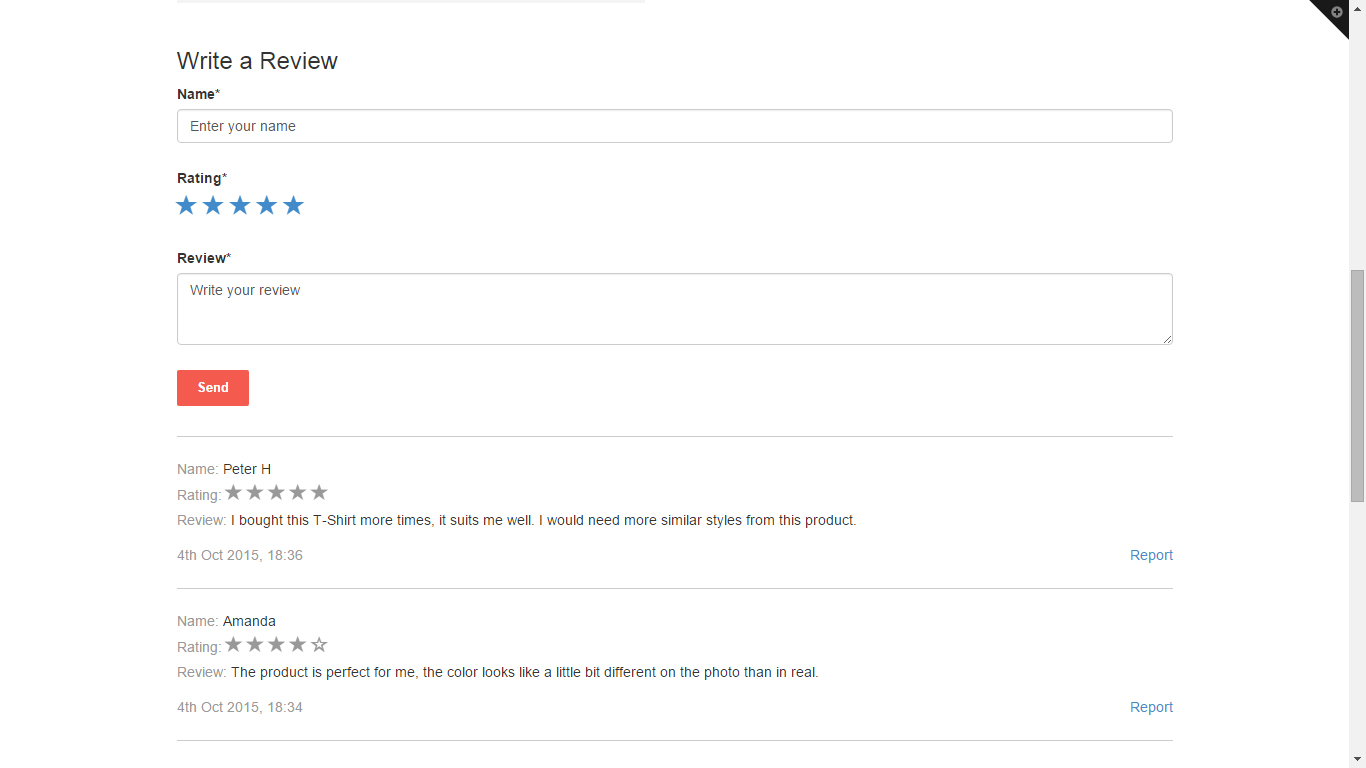Click the Name input field
Screen dimensions: 1366x768
click(x=674, y=126)
